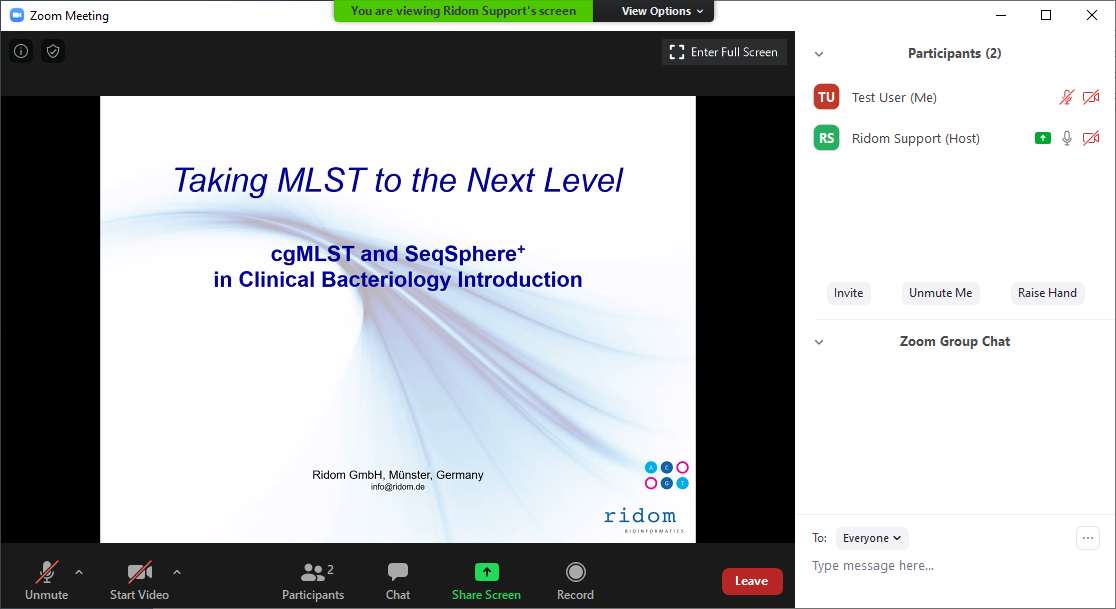Open the View Options dropdown
This screenshot has width=1116, height=609.
click(662, 11)
